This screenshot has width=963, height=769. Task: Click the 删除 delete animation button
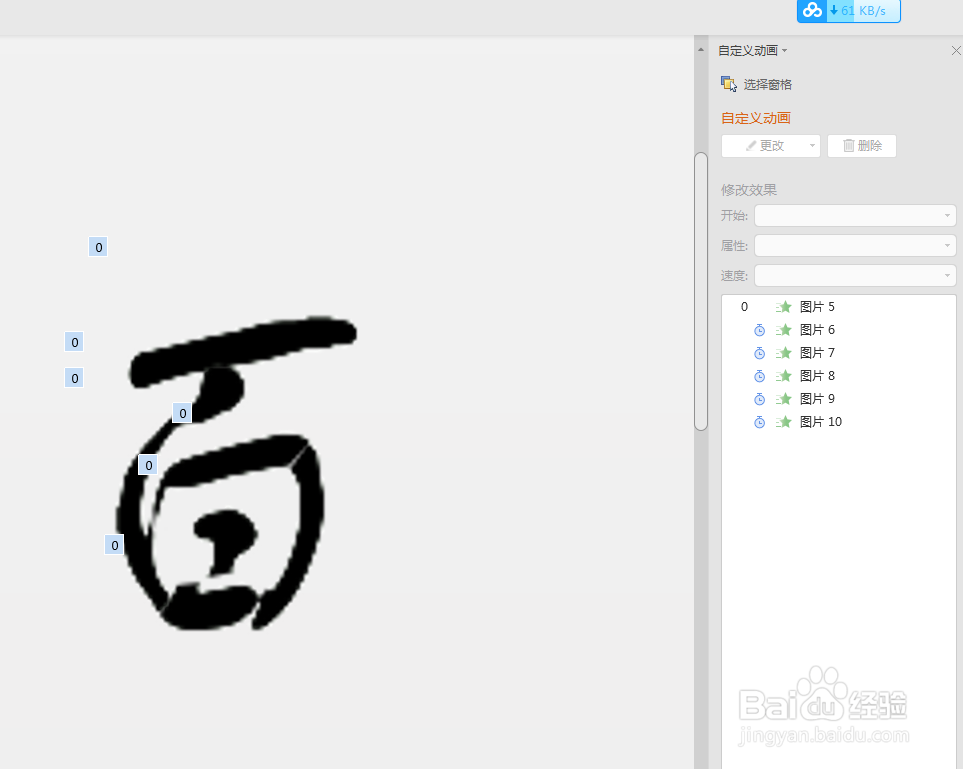[862, 146]
